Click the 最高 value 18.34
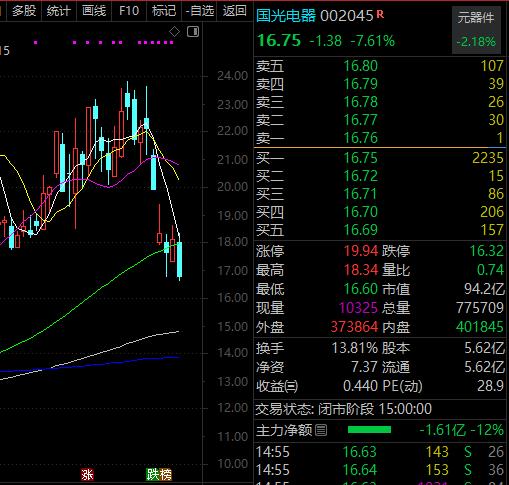The image size is (509, 485). point(361,270)
